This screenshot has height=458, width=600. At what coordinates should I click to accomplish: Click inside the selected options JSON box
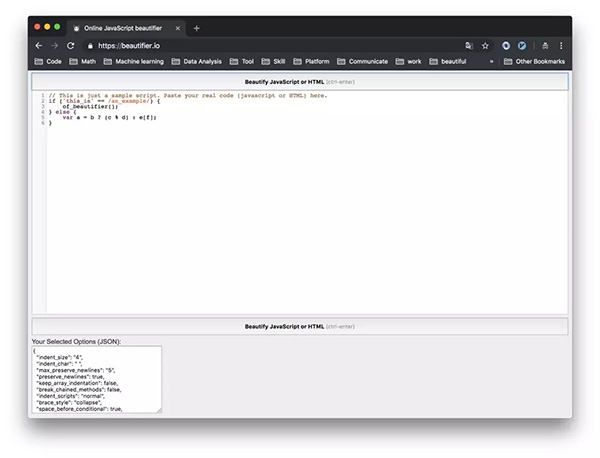[x=97, y=380]
